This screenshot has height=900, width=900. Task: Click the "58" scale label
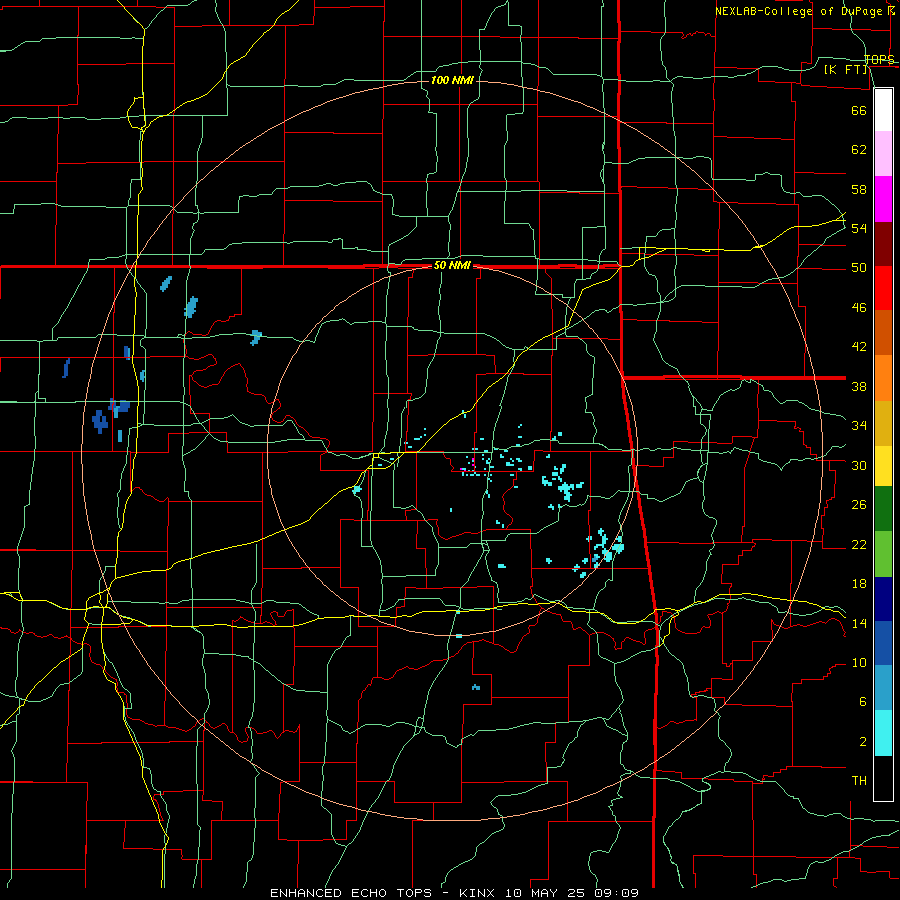[x=859, y=189]
